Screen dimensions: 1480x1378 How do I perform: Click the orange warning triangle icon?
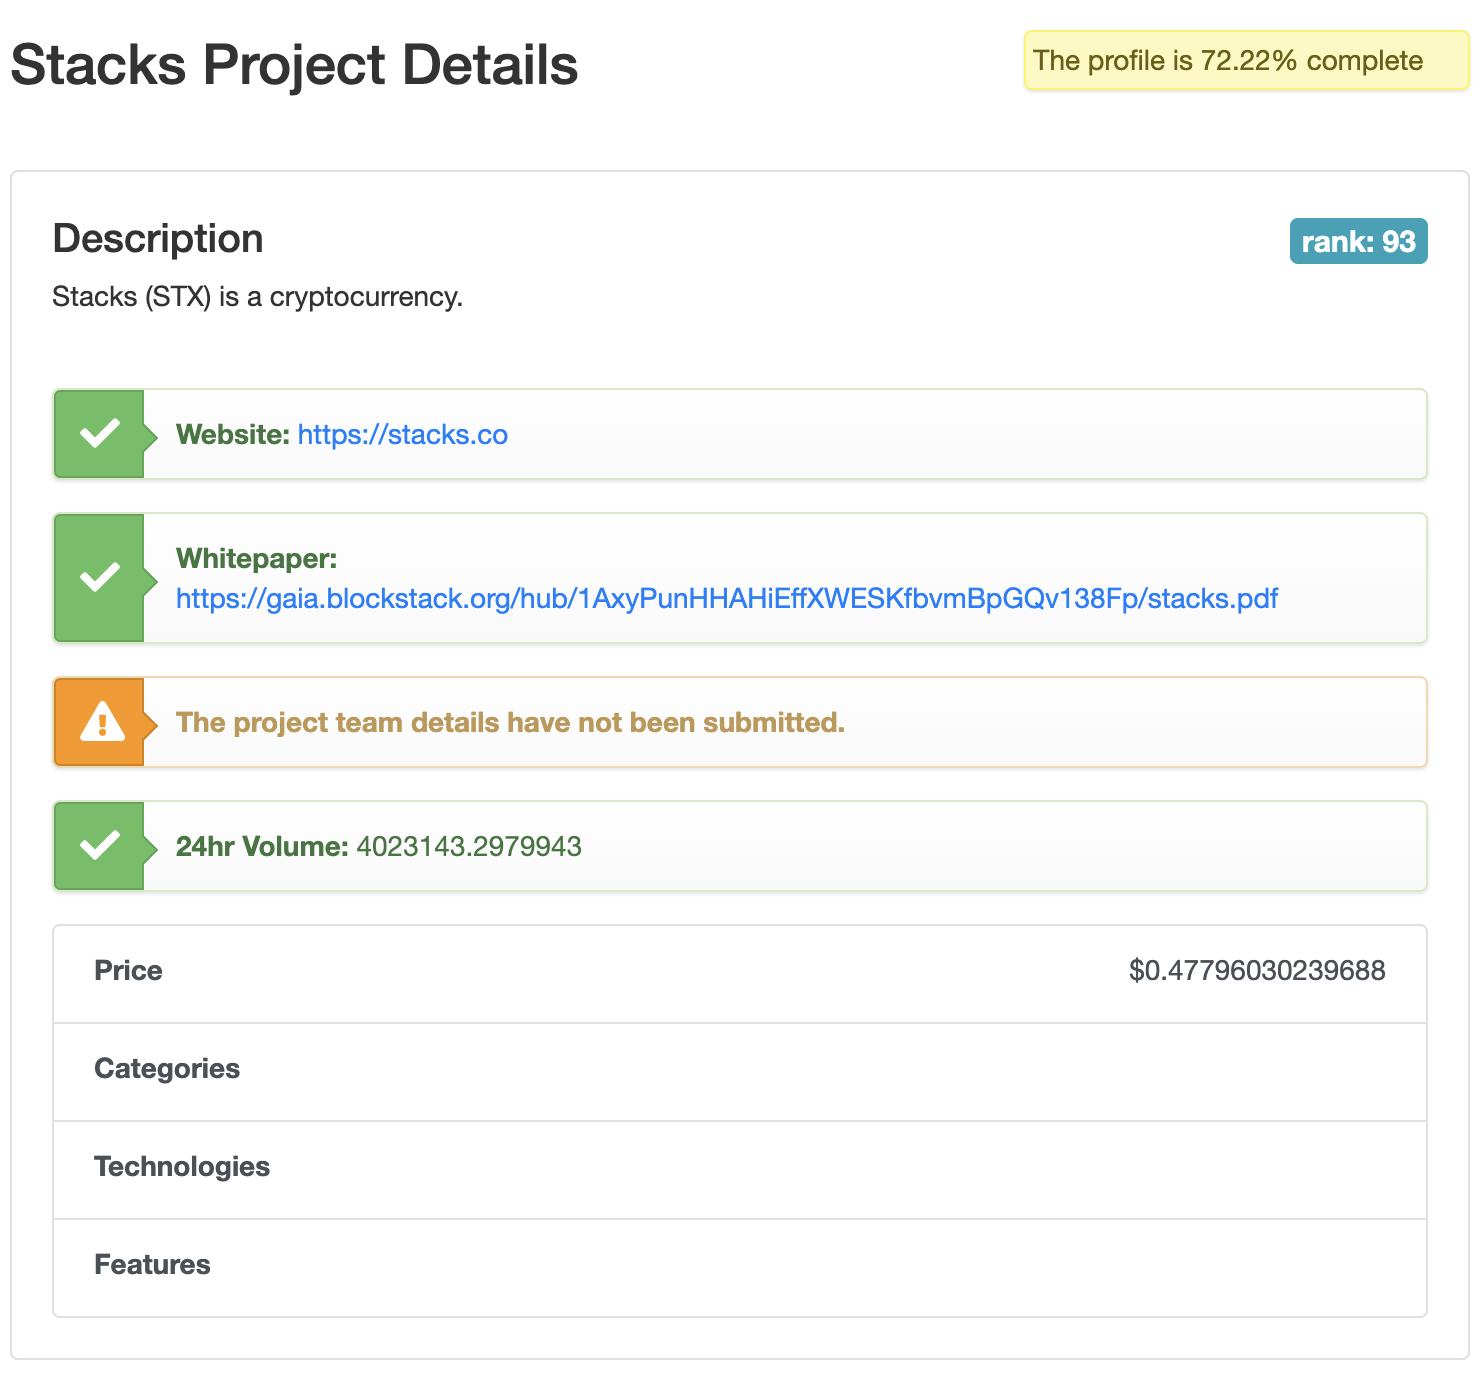tap(101, 722)
